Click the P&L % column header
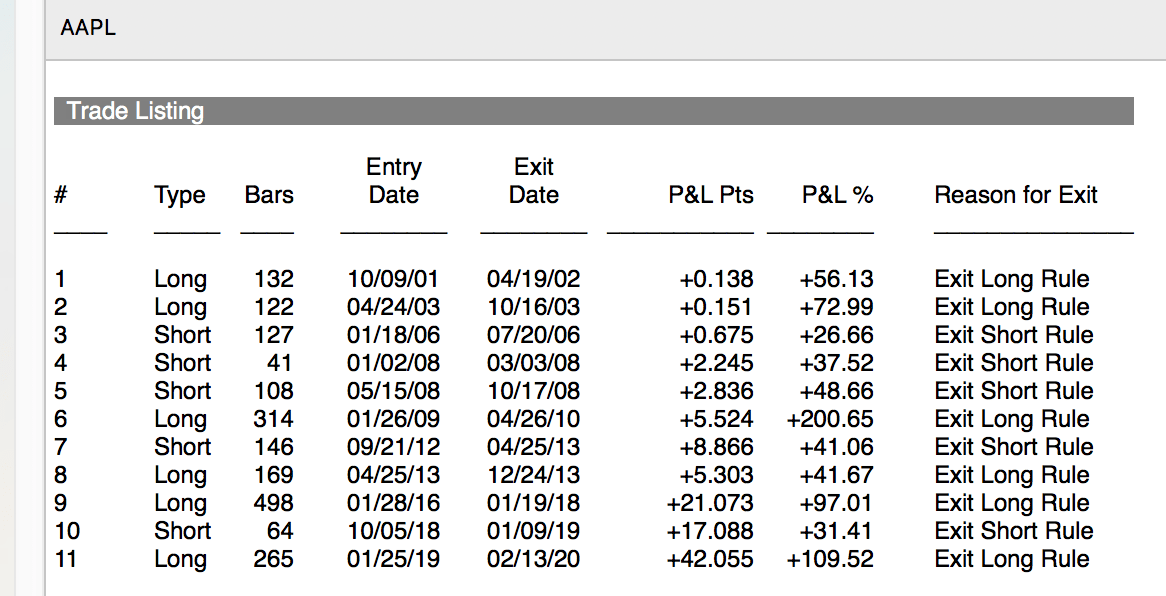This screenshot has width=1166, height=596. (838, 195)
